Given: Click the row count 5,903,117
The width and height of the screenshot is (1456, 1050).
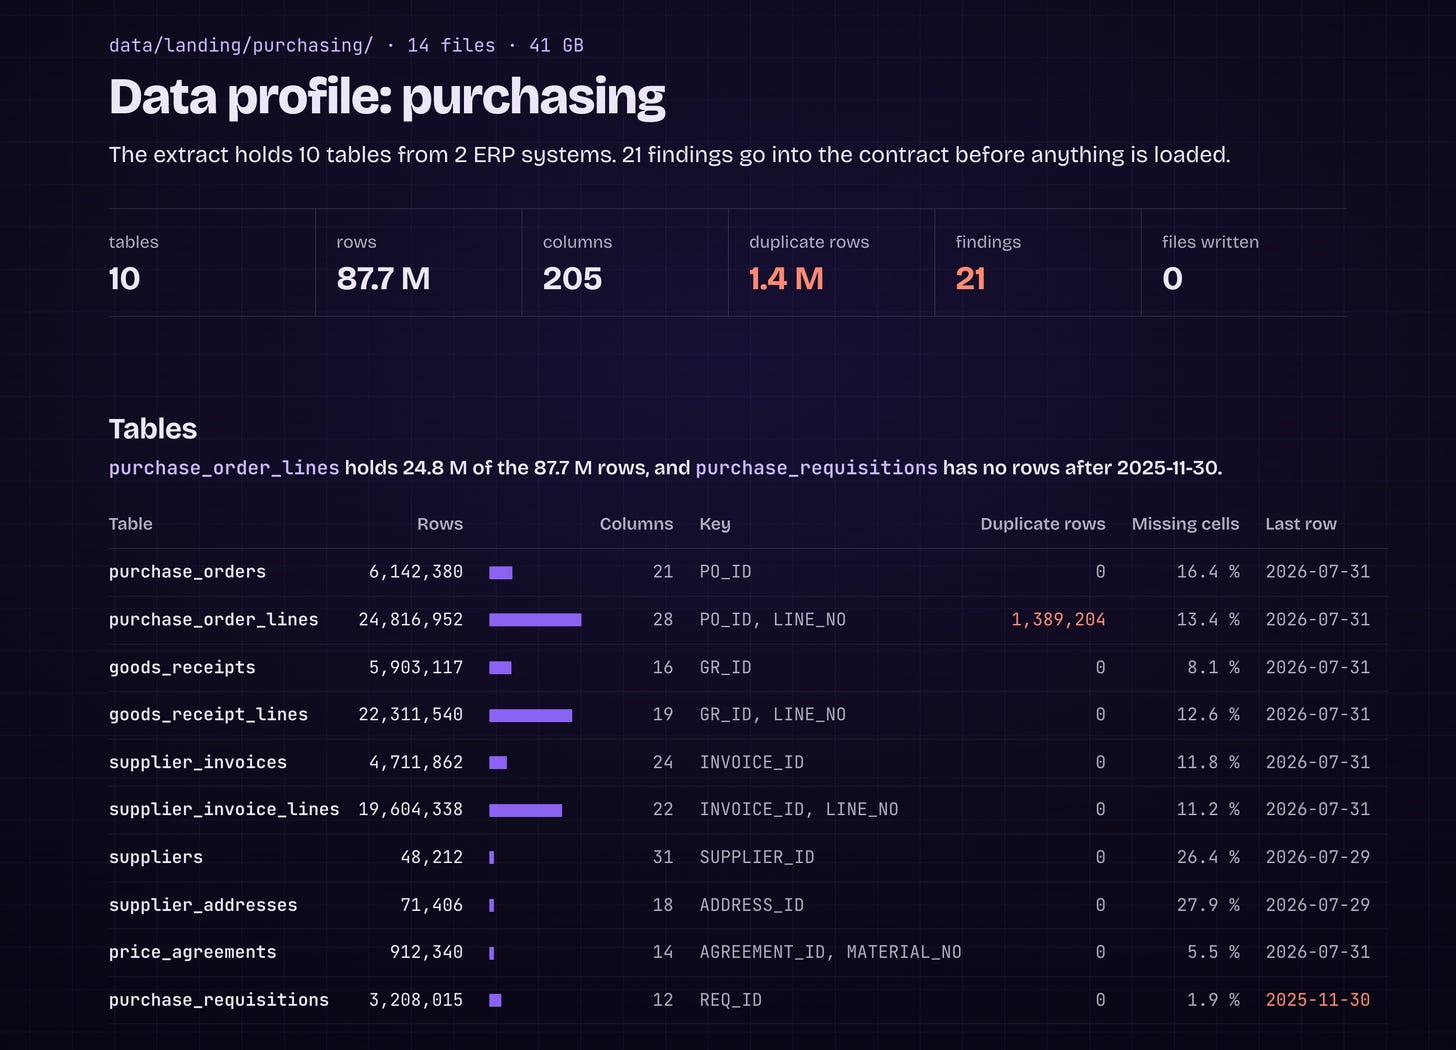Looking at the screenshot, I should tap(416, 667).
